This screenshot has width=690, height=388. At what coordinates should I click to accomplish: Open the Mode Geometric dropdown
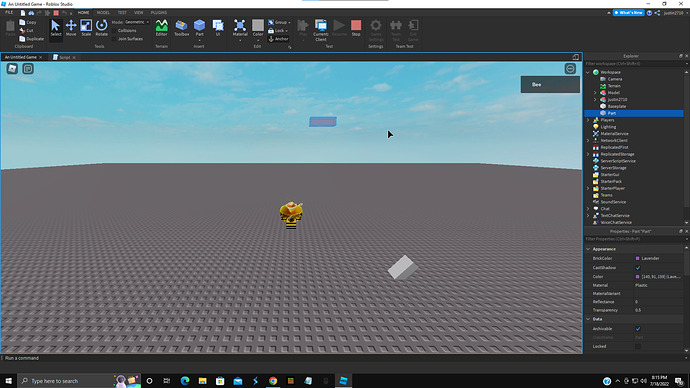pos(137,22)
